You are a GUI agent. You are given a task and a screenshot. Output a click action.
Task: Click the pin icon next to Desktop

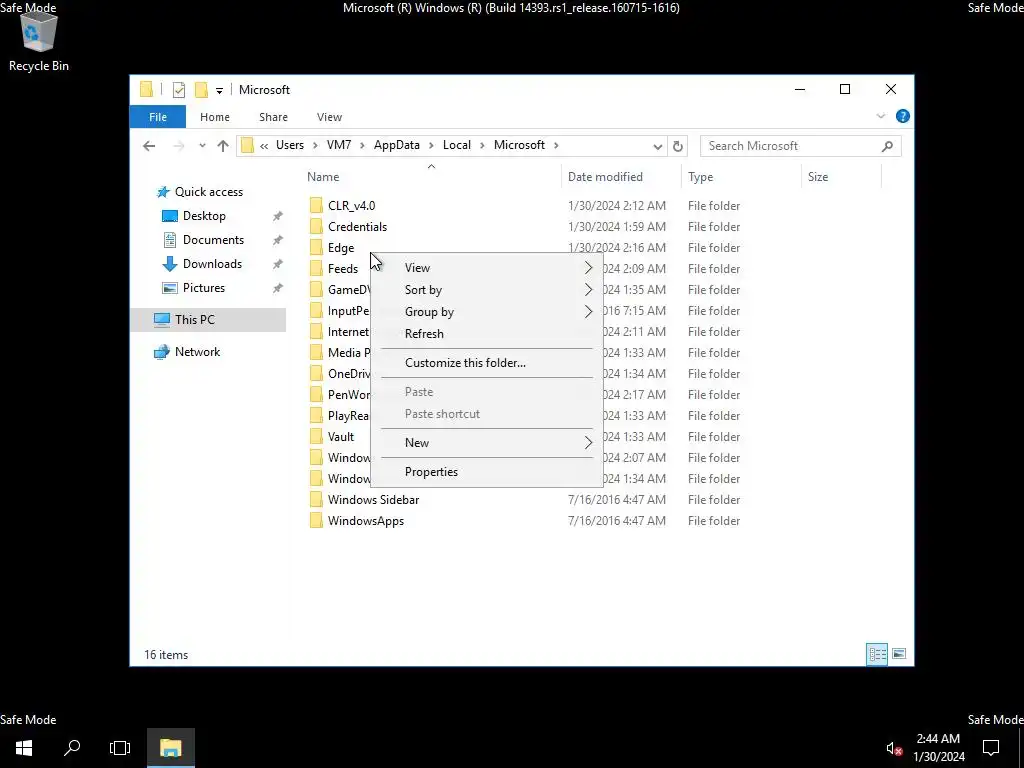[278, 216]
